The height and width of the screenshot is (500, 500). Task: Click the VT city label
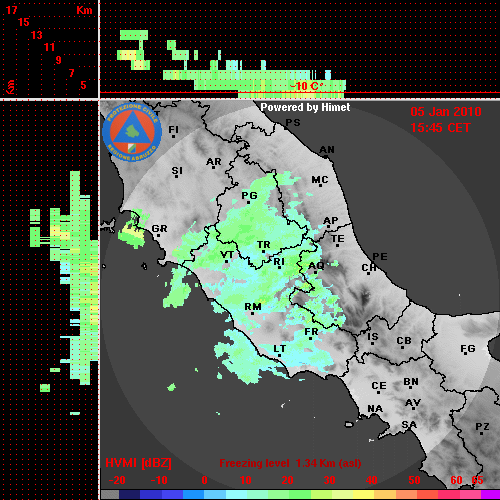tap(227, 255)
